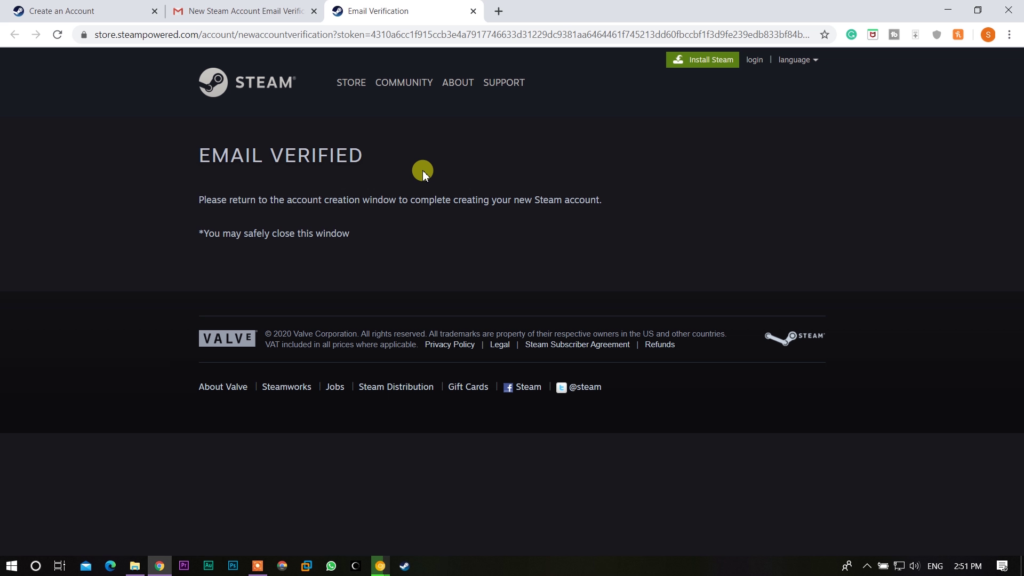
Task: Click the shield extension icon
Action: tap(936, 35)
